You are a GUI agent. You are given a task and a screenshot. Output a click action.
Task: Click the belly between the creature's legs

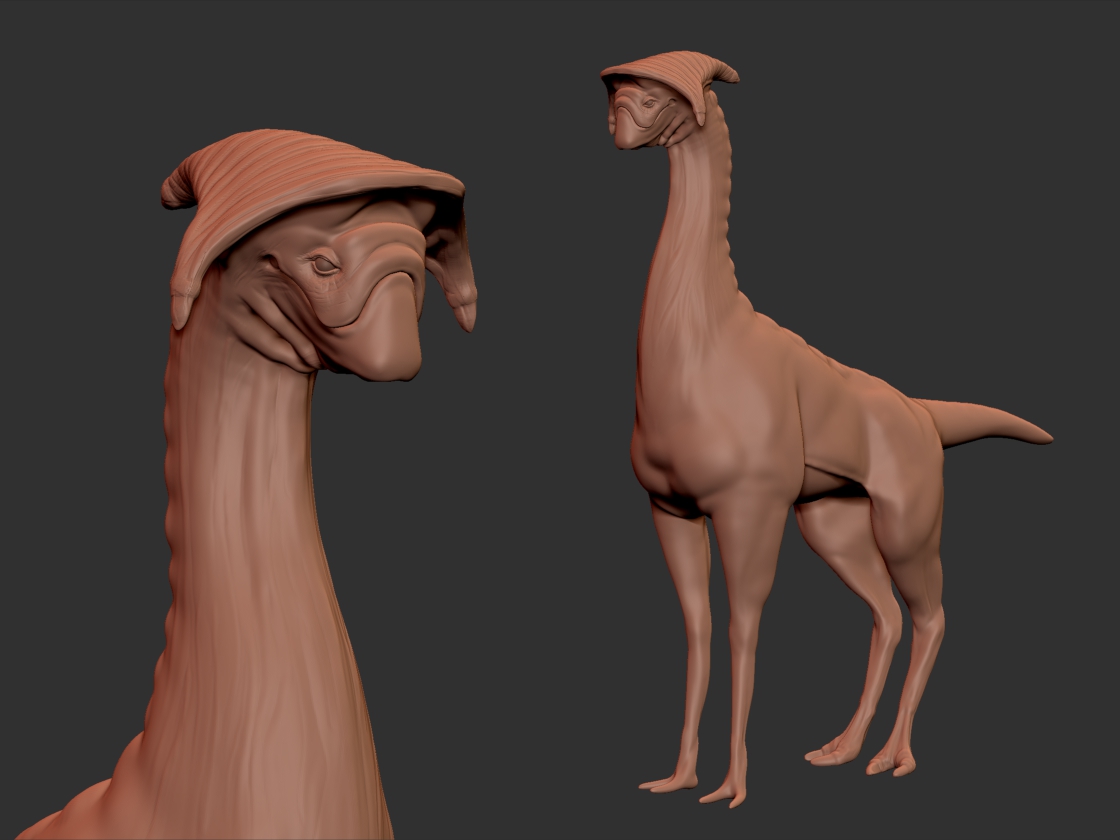tap(829, 486)
